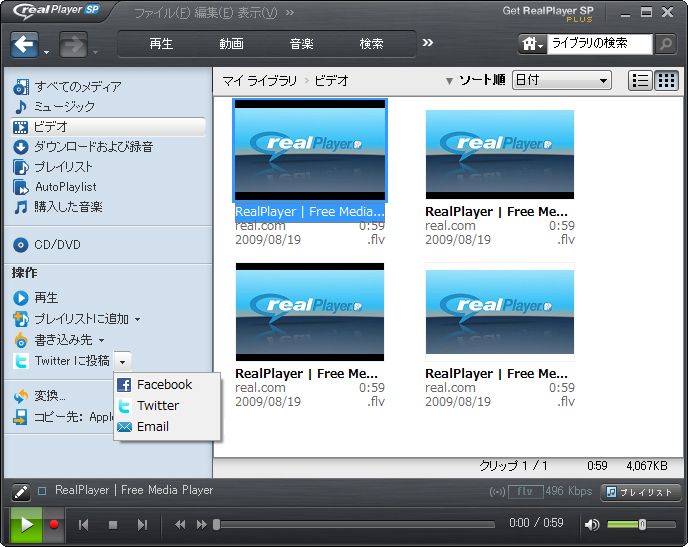The width and height of the screenshot is (688, 547).
Task: Open ファイル(F) menu
Action: 162,13
